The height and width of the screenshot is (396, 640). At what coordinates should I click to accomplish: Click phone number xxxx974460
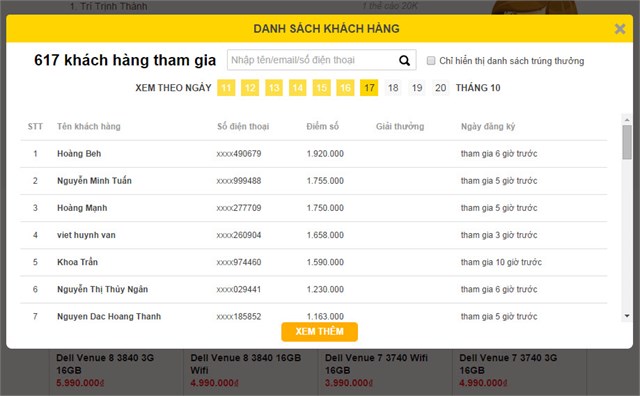pyautogui.click(x=239, y=262)
